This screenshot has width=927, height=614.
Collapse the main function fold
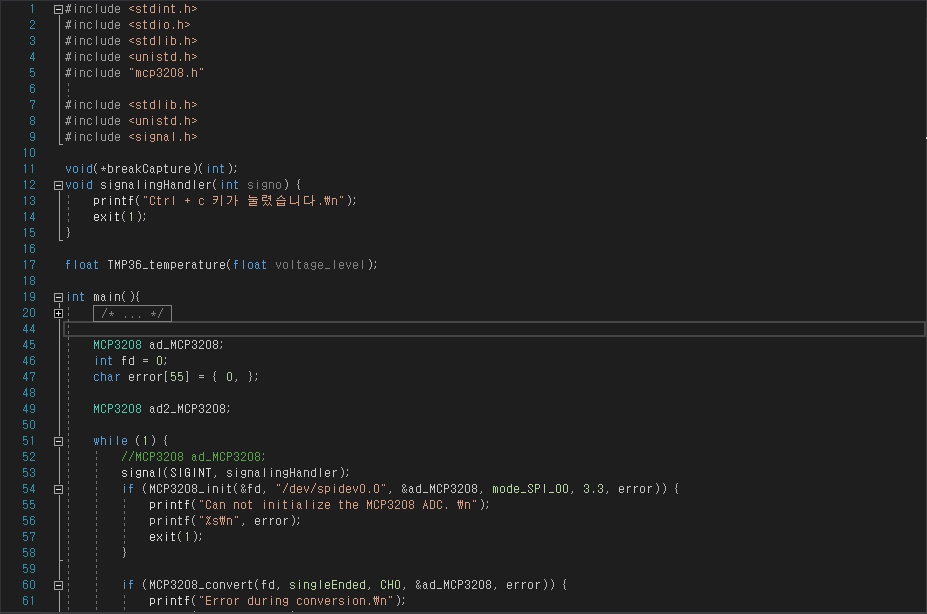click(x=58, y=297)
